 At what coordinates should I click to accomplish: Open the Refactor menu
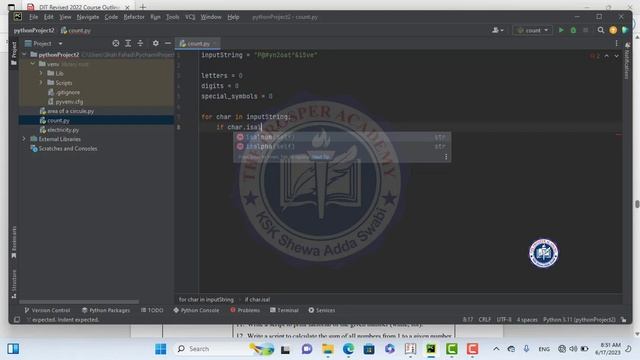(x=134, y=17)
